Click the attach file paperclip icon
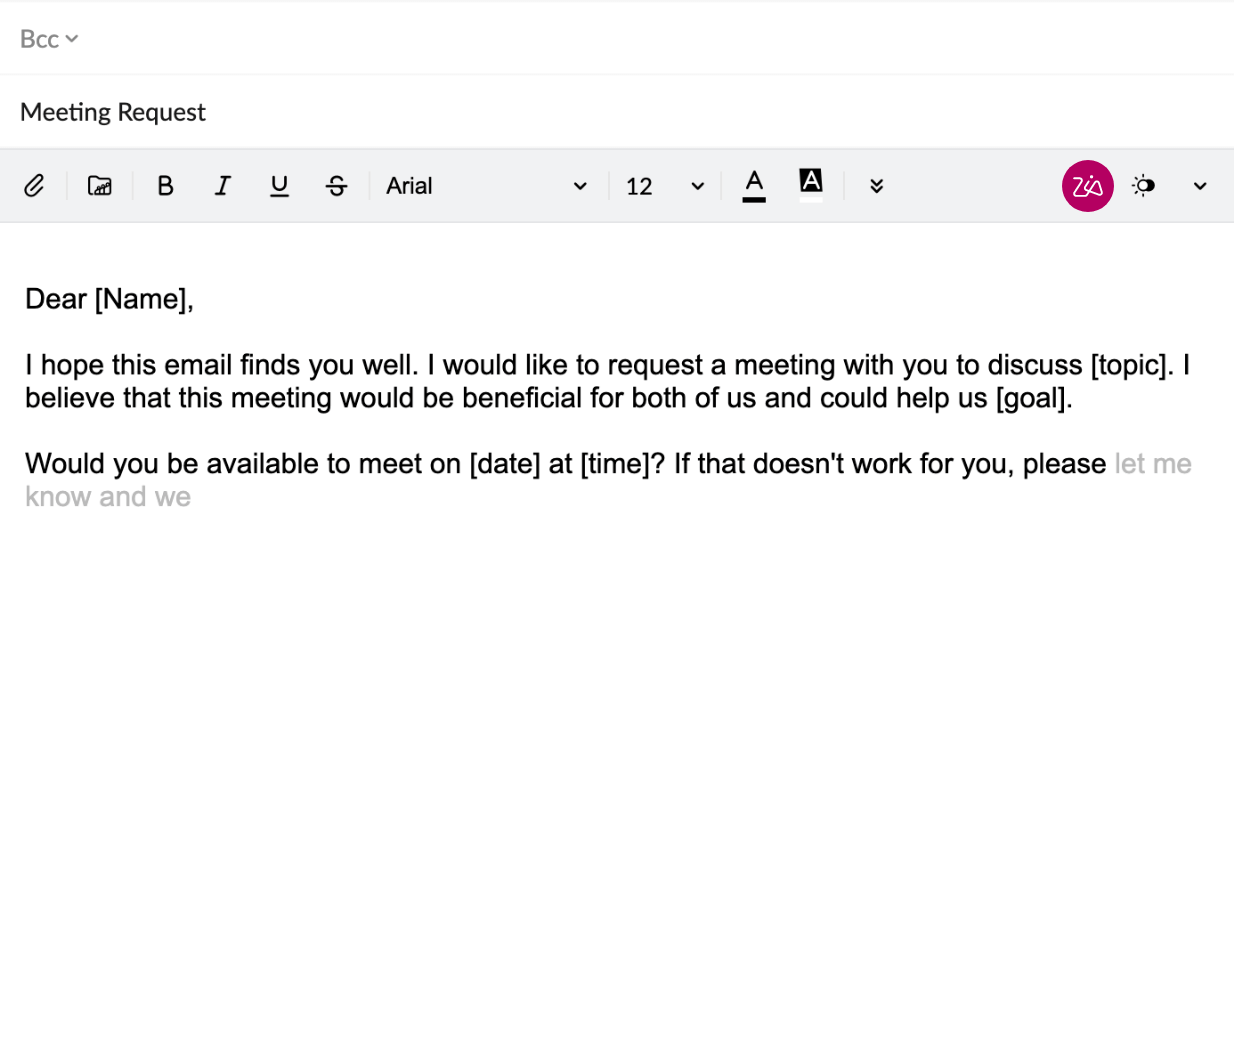 point(34,185)
